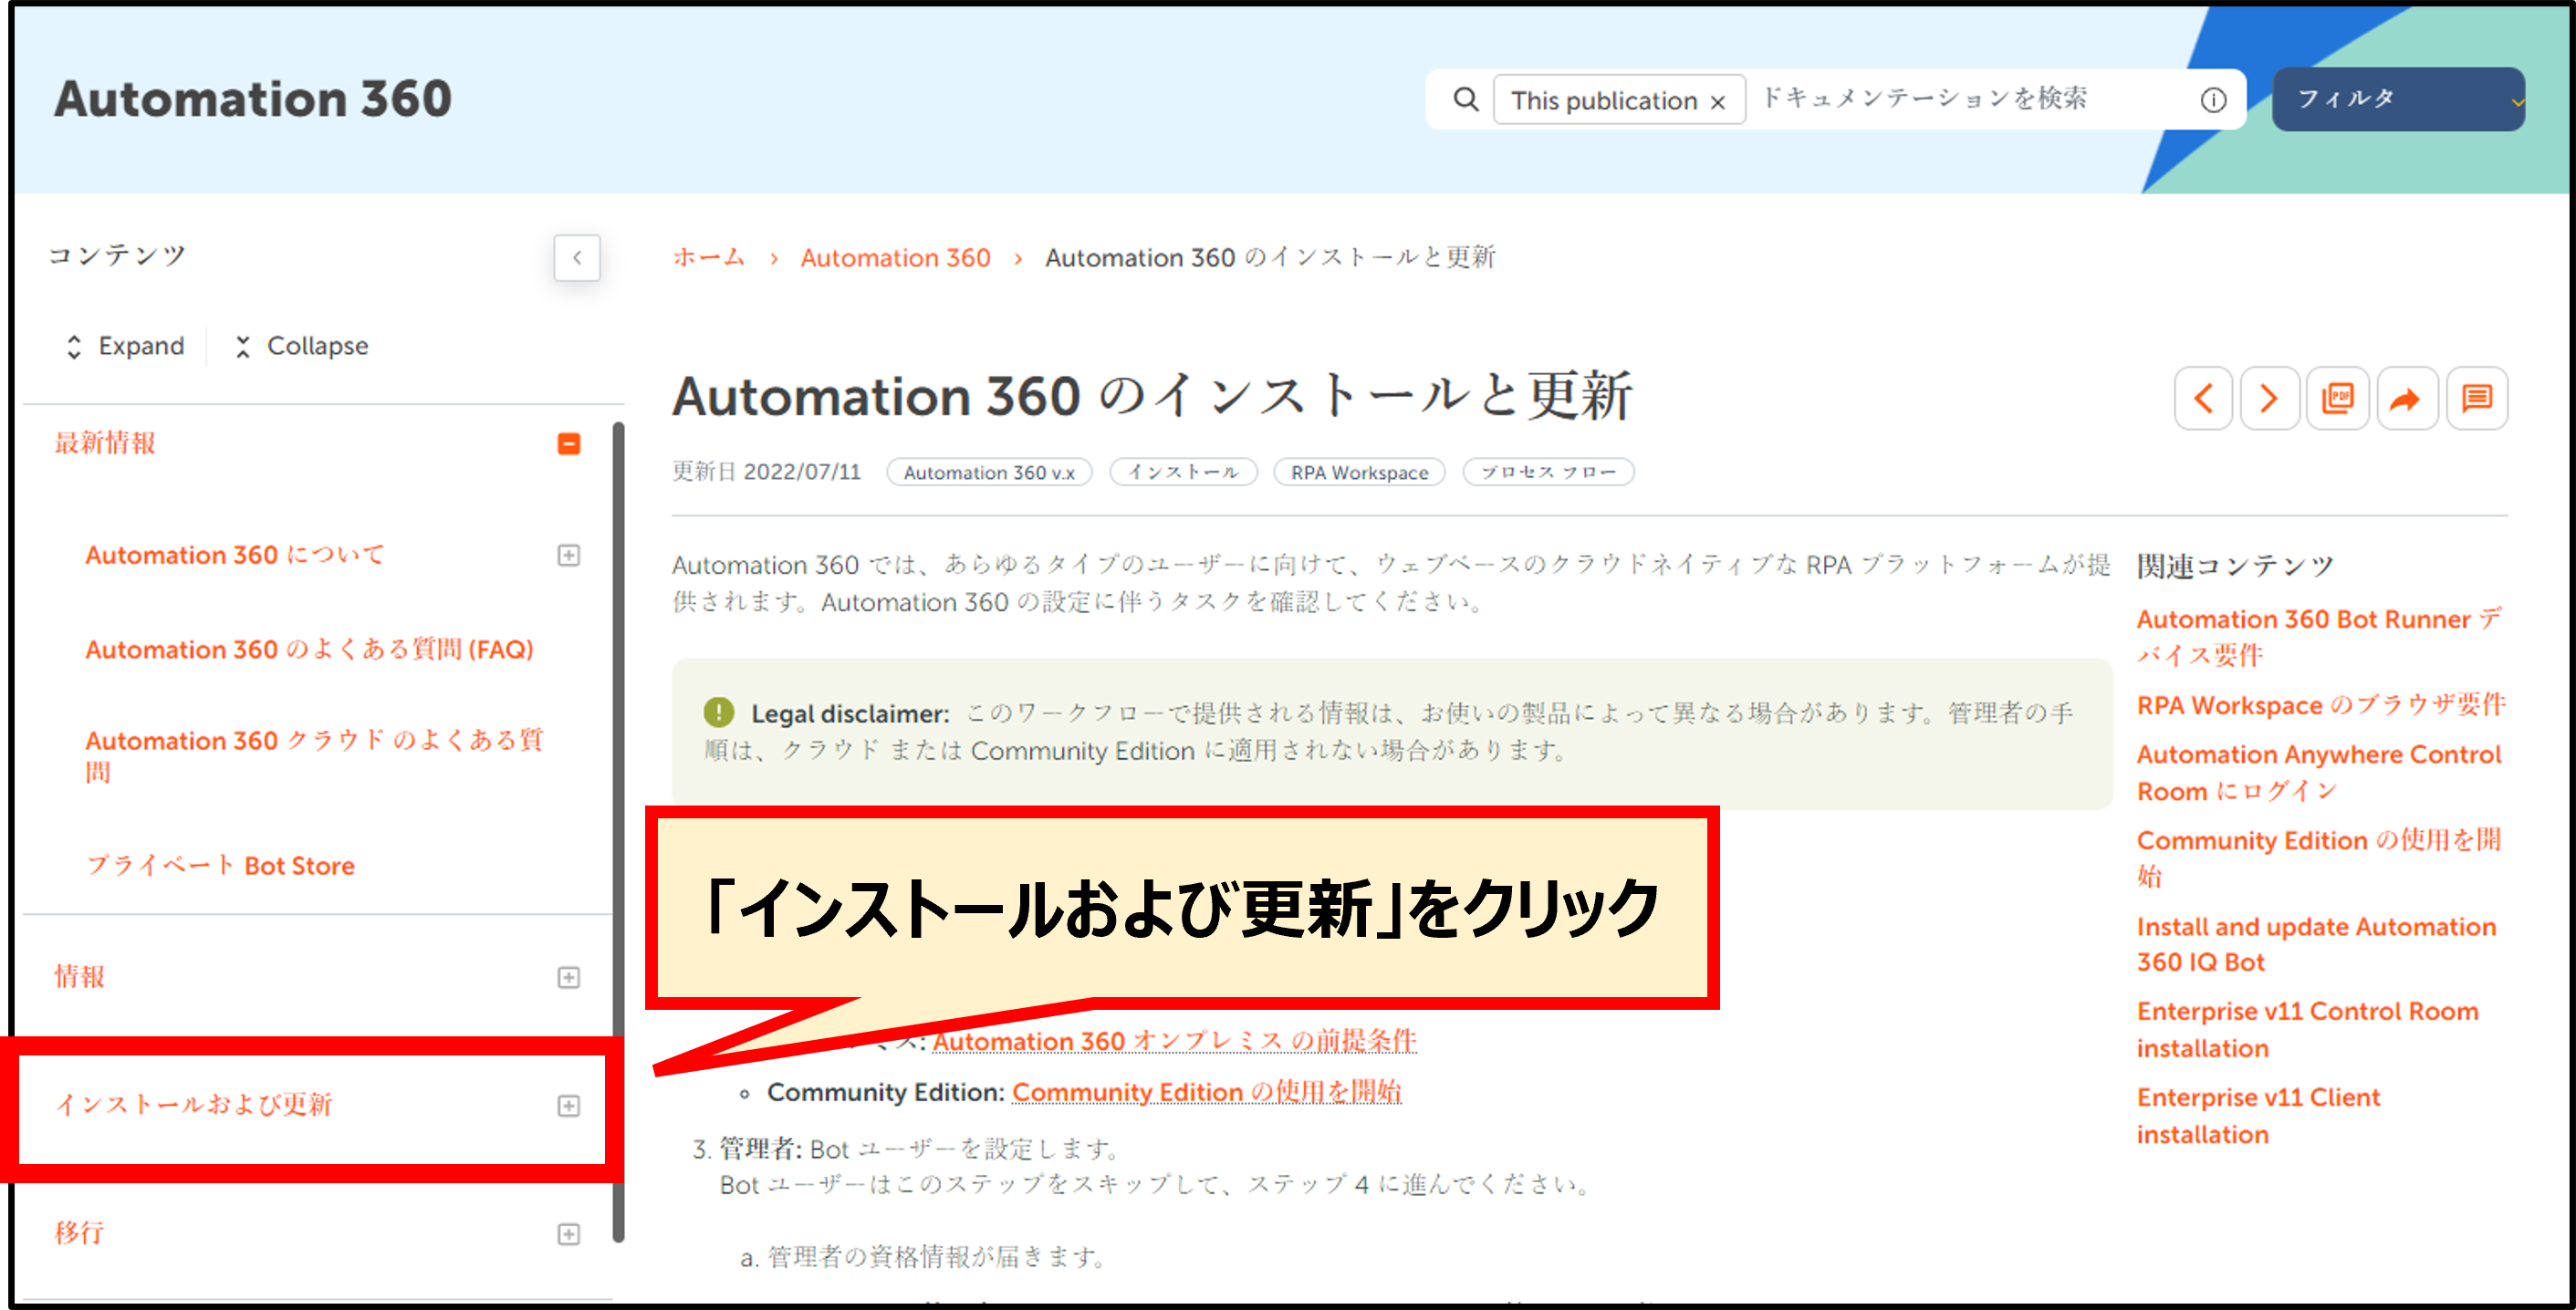Click the 関連コンテンツ heading
The width and height of the screenshot is (2576, 1310).
click(2235, 566)
